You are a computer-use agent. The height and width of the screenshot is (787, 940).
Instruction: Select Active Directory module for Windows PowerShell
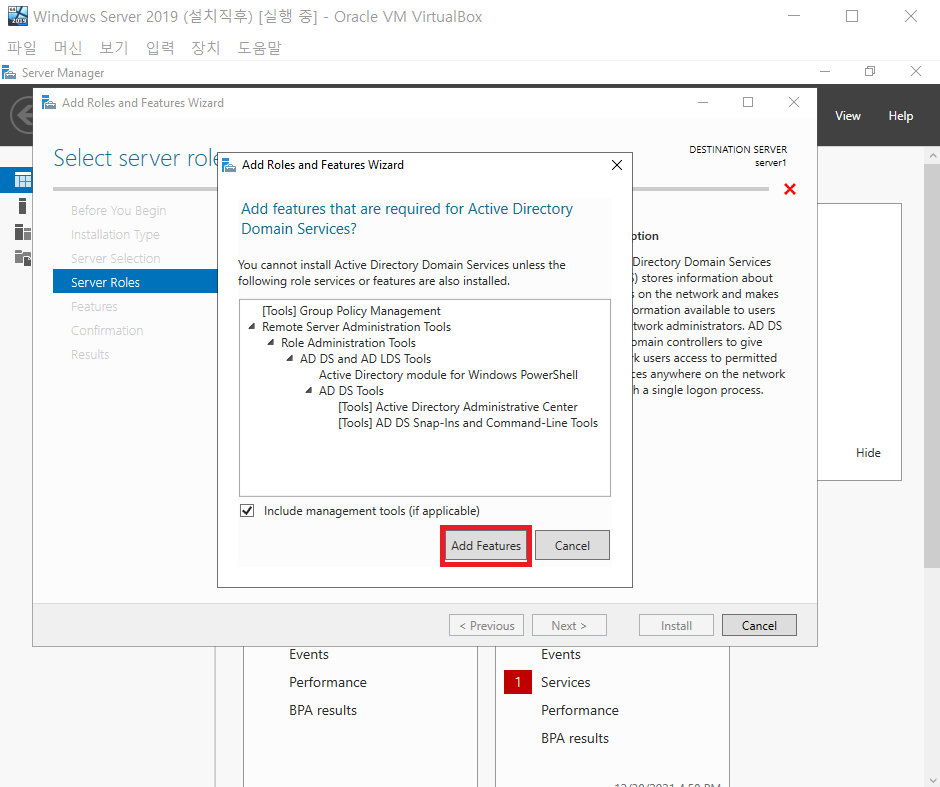coord(448,375)
